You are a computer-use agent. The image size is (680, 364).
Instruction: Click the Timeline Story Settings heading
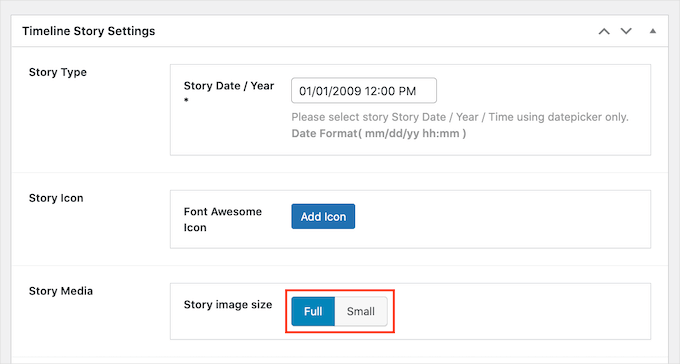click(88, 31)
